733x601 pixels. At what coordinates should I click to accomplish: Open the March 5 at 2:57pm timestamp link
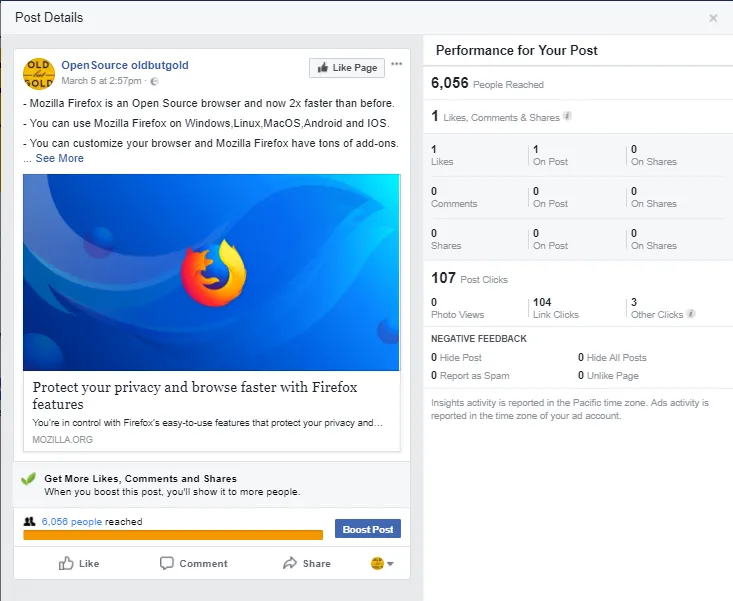coord(101,81)
